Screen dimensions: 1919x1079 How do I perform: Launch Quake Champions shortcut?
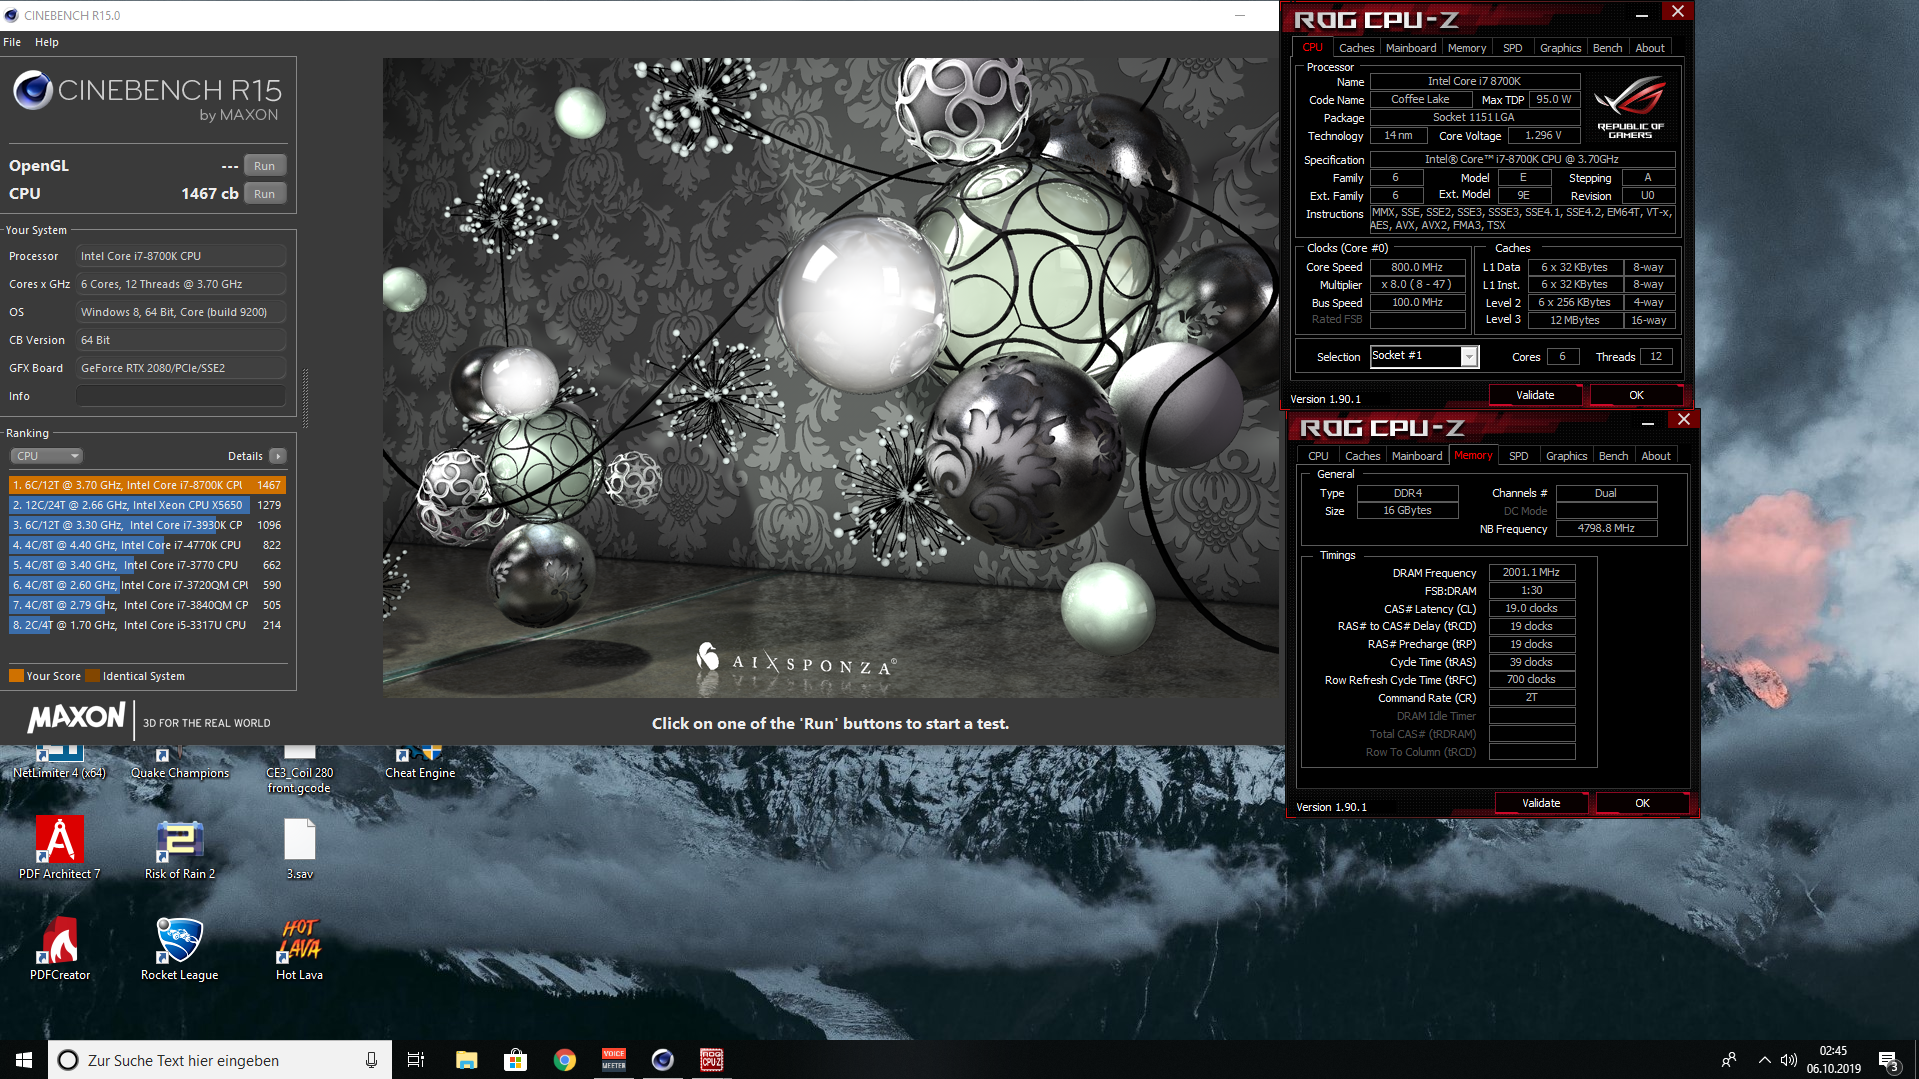tap(180, 763)
